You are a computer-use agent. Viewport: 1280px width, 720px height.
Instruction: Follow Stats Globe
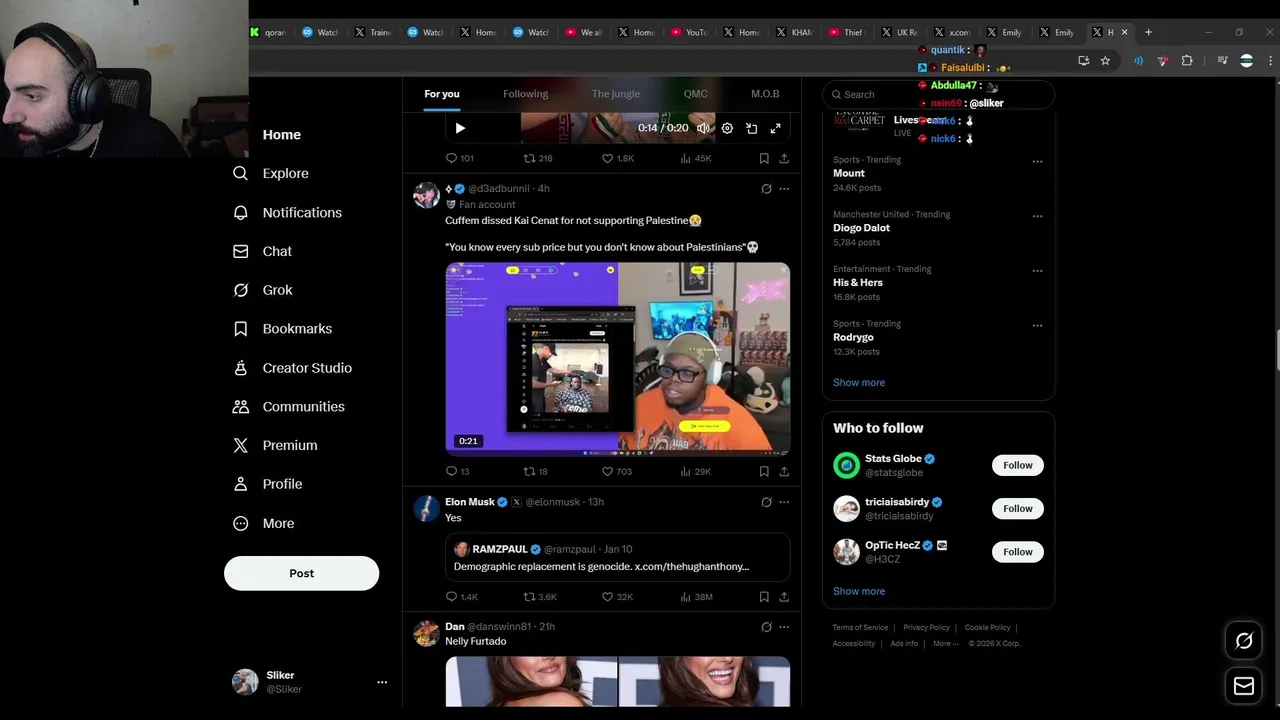coord(1017,465)
